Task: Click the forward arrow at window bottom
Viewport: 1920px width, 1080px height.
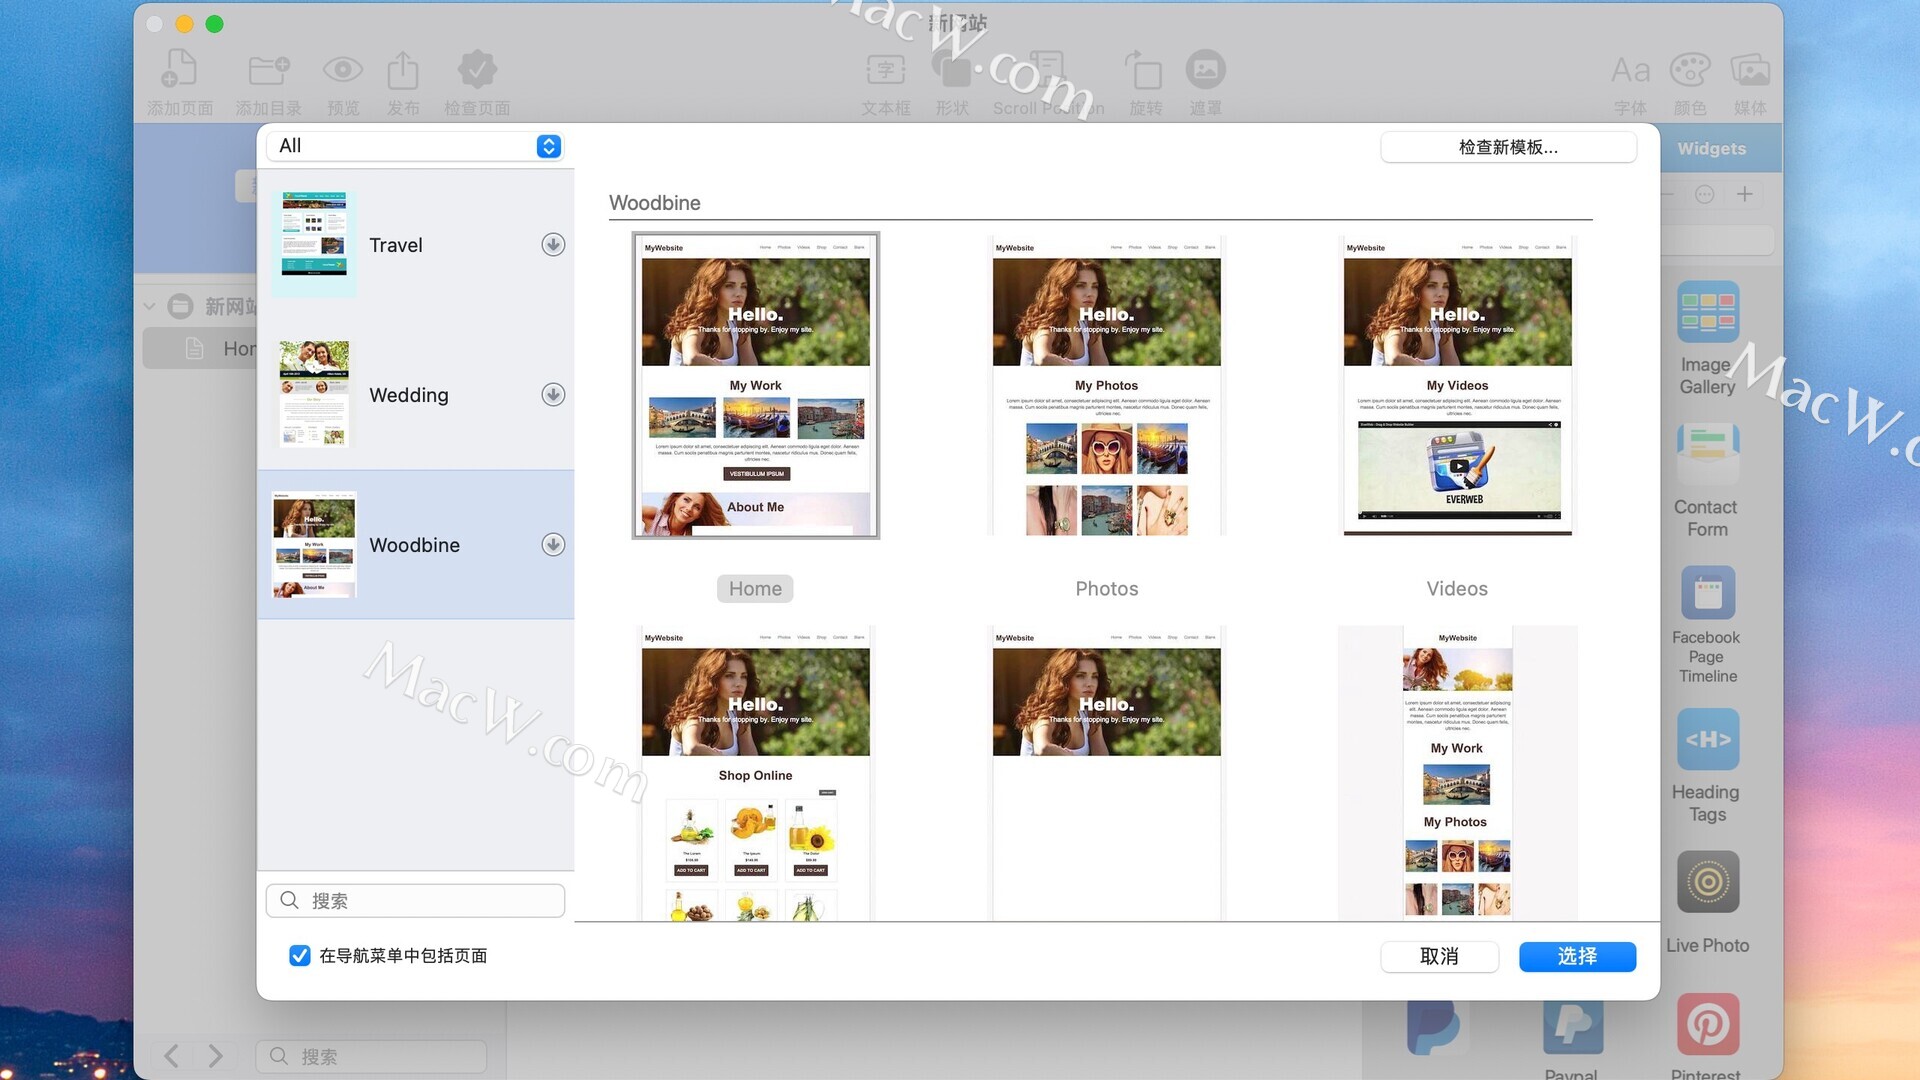Action: coord(216,1056)
